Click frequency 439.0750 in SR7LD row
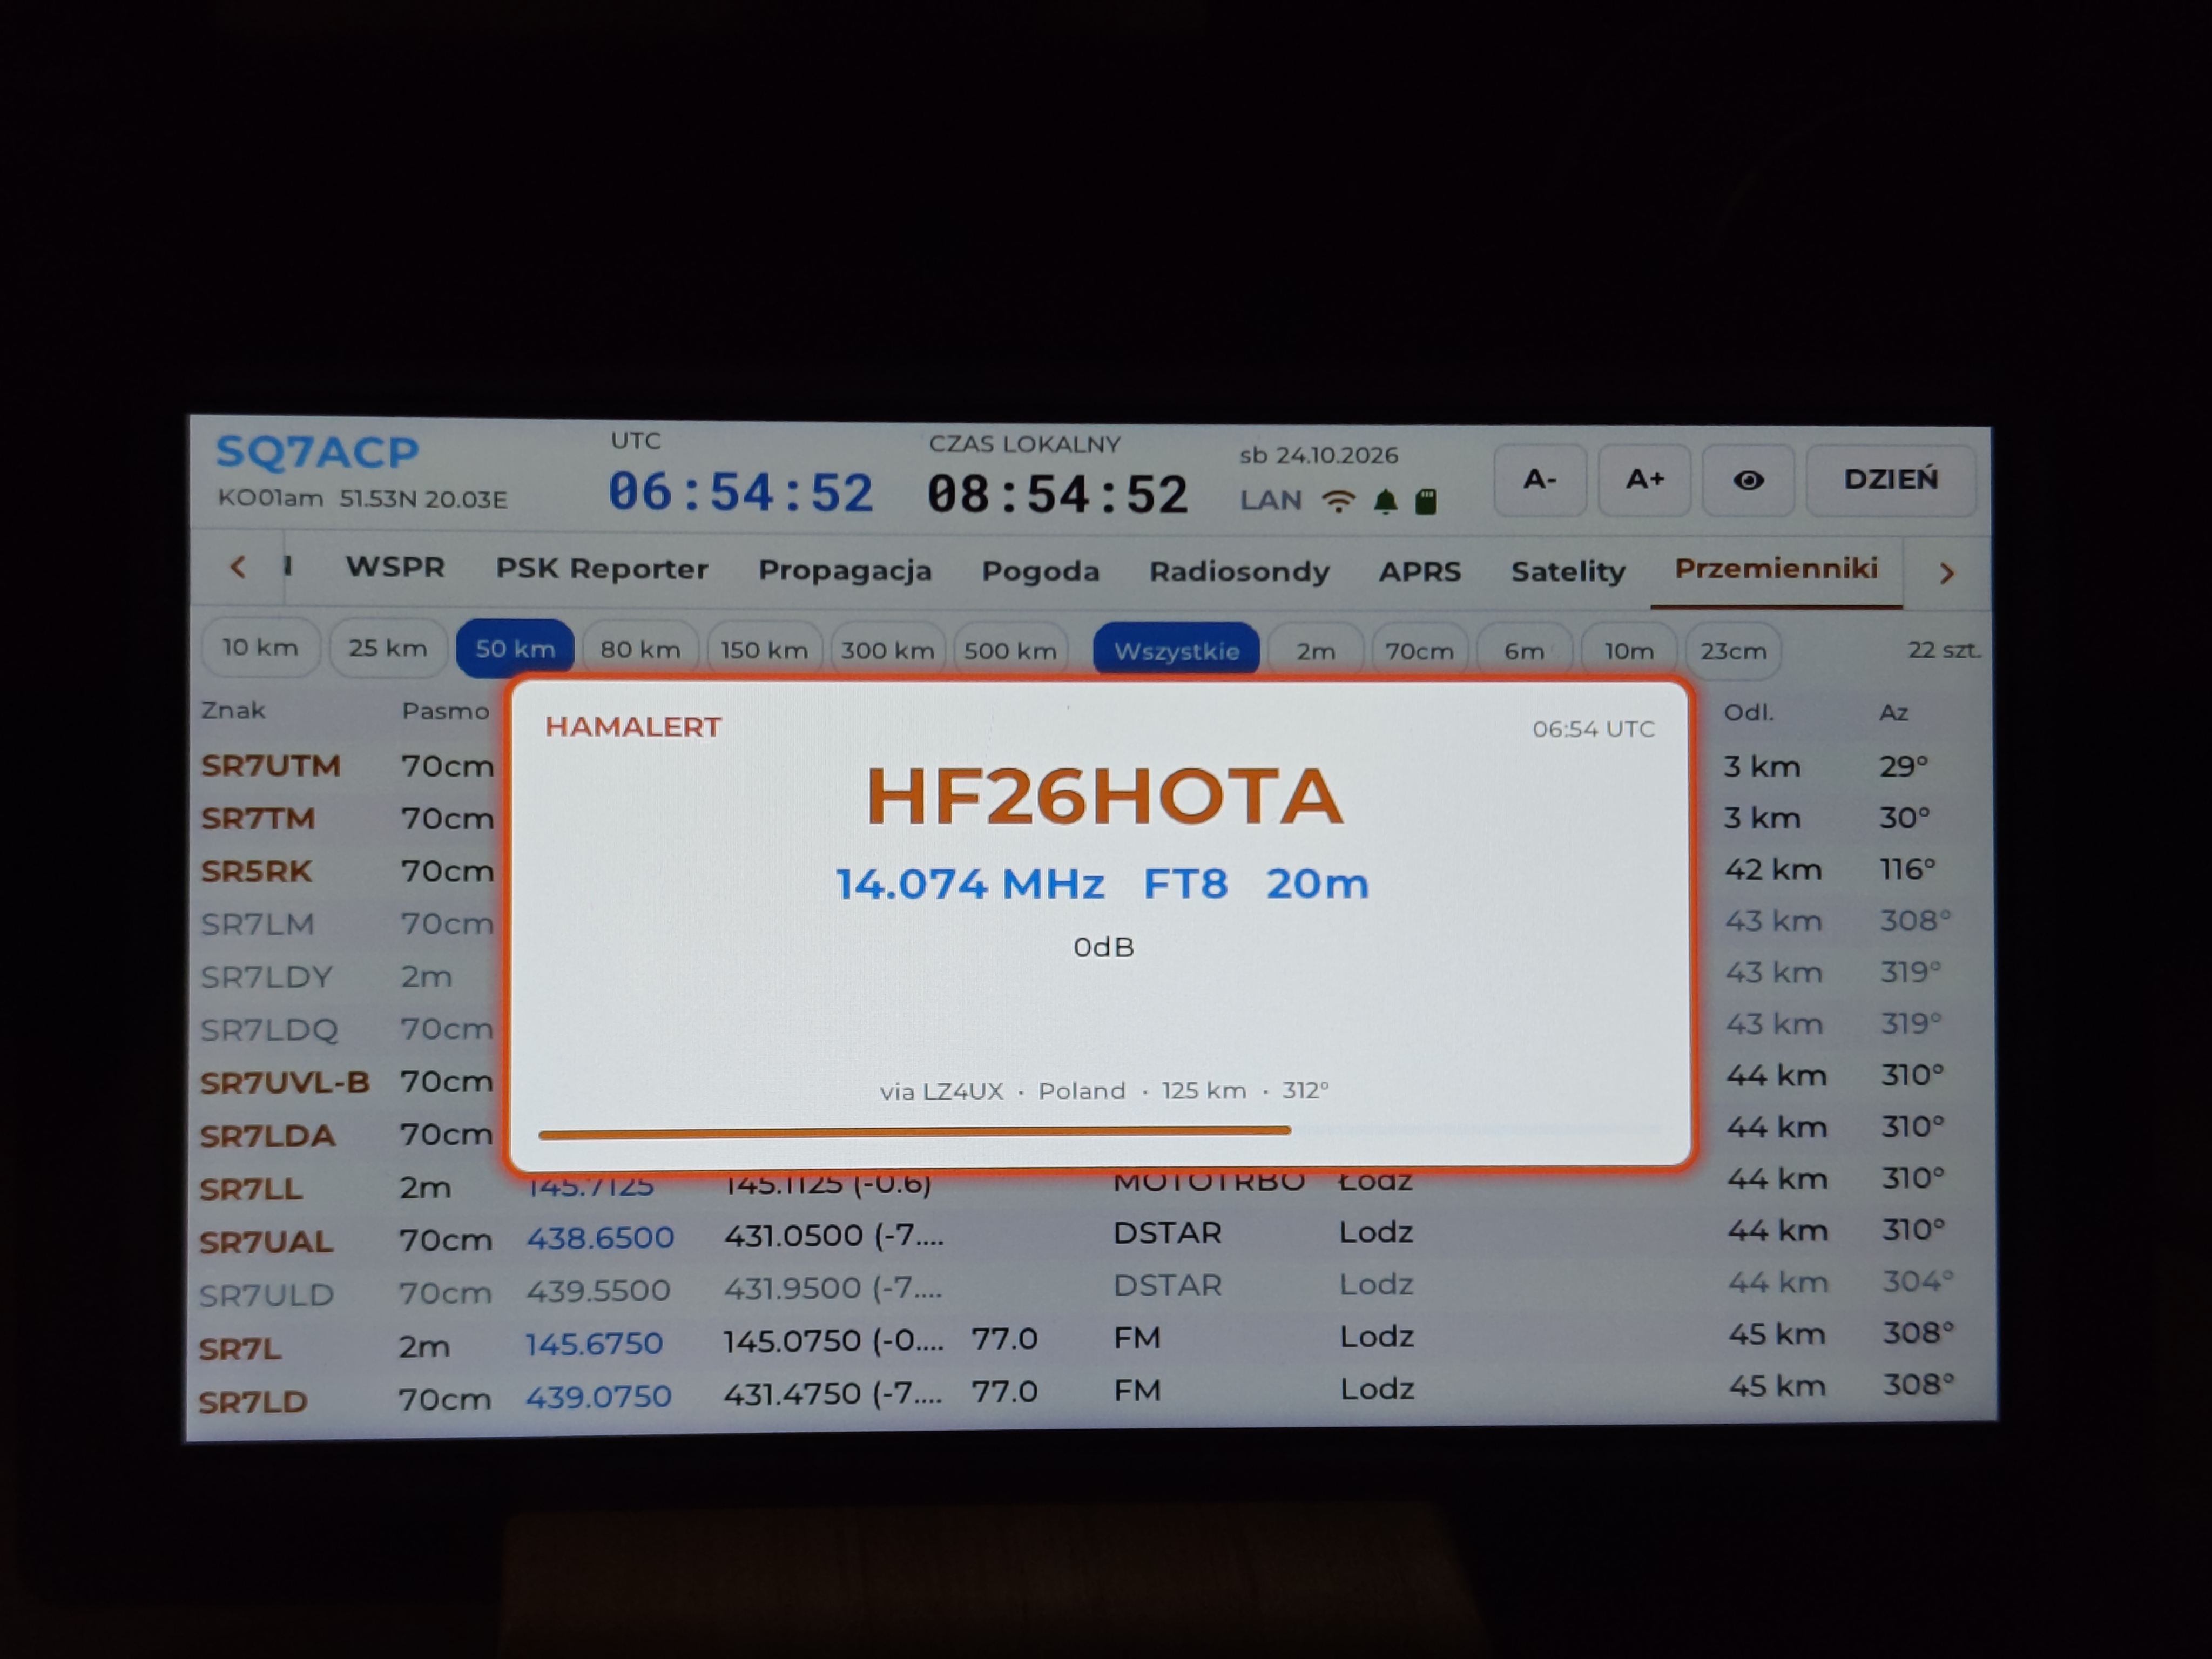The height and width of the screenshot is (1659, 2212). pyautogui.click(x=598, y=1396)
